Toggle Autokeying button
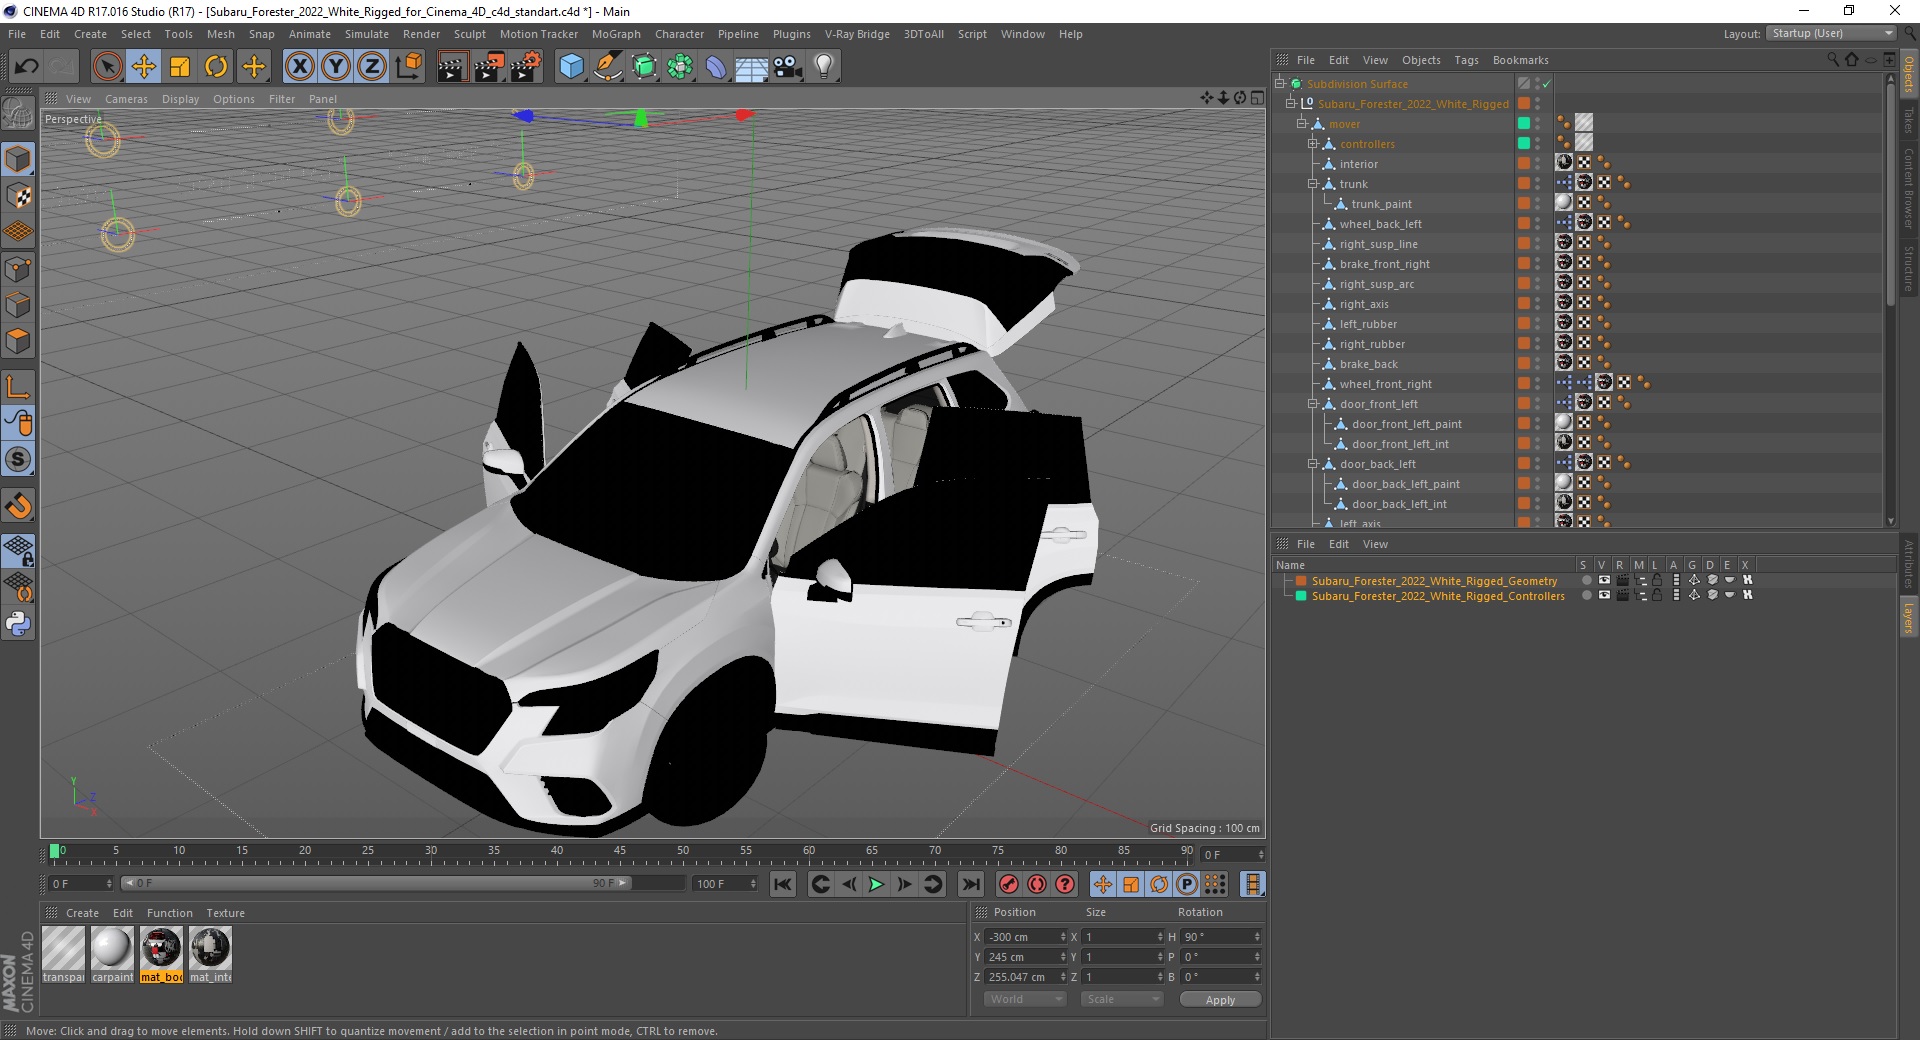Image resolution: width=1920 pixels, height=1040 pixels. click(x=1037, y=884)
